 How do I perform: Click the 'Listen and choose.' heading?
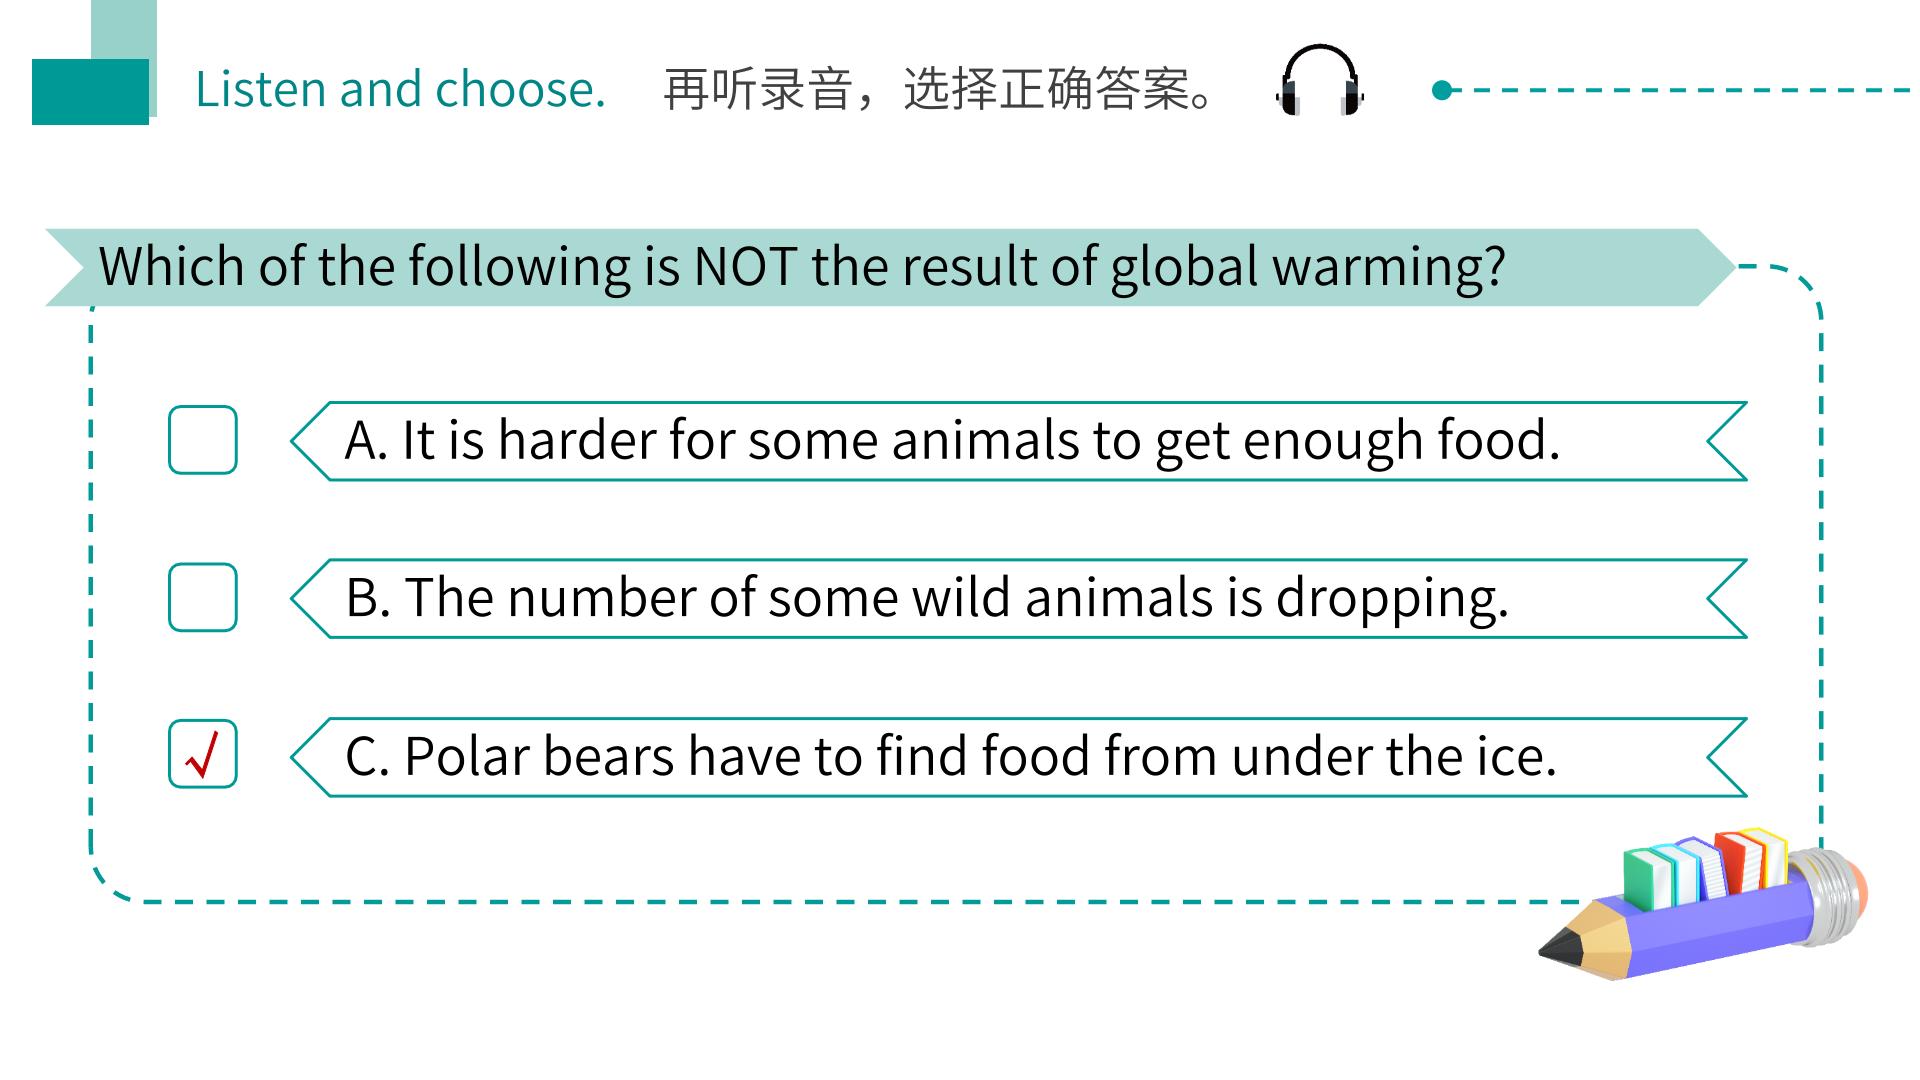400,89
